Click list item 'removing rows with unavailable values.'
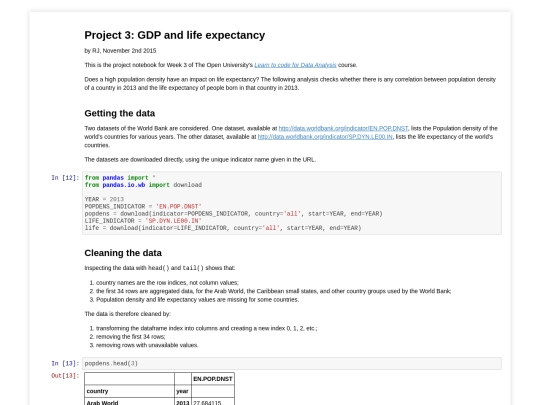 147,345
